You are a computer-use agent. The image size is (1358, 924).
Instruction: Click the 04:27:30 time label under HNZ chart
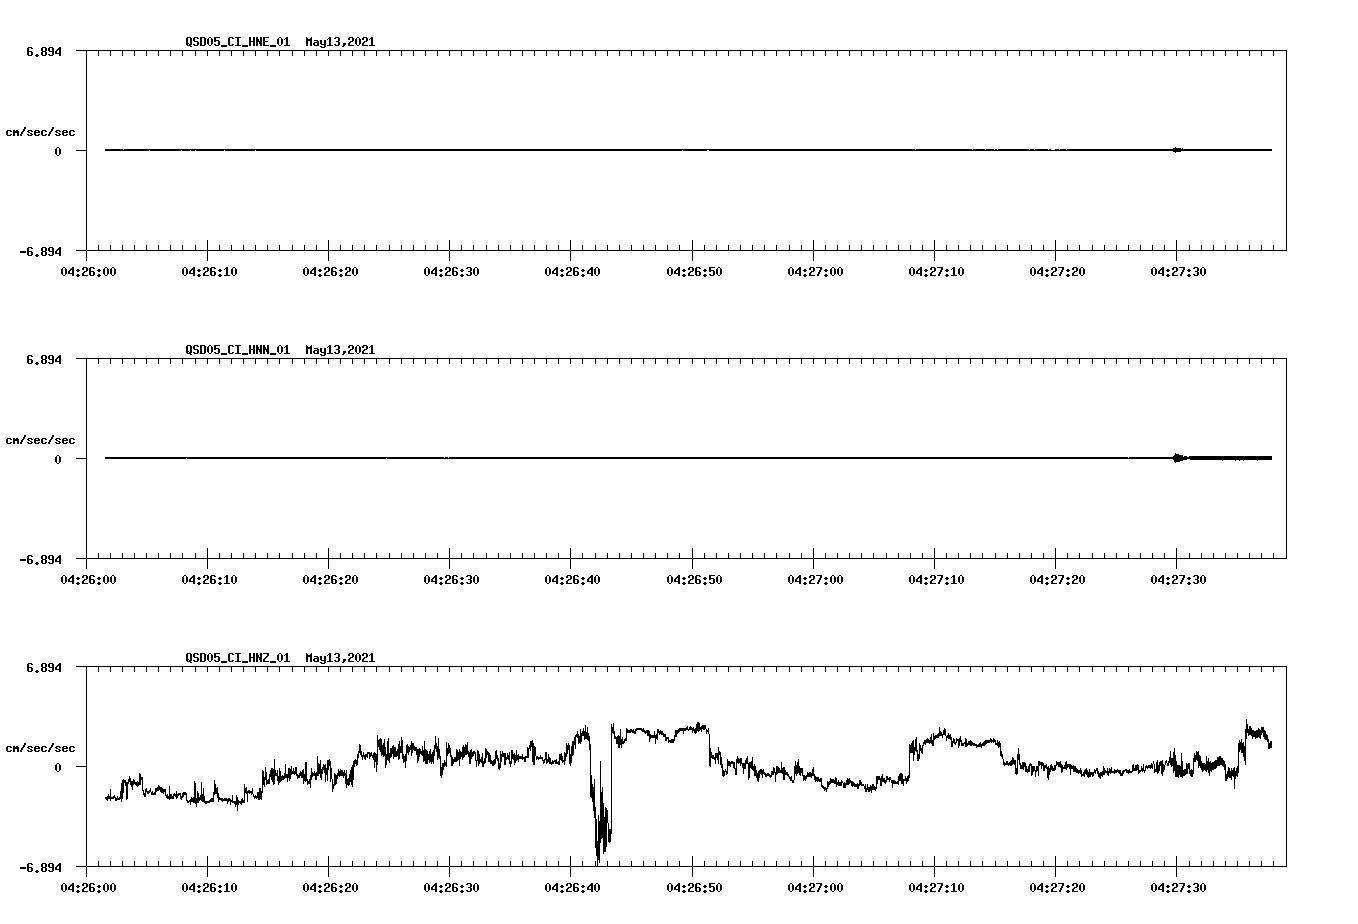pos(1177,887)
